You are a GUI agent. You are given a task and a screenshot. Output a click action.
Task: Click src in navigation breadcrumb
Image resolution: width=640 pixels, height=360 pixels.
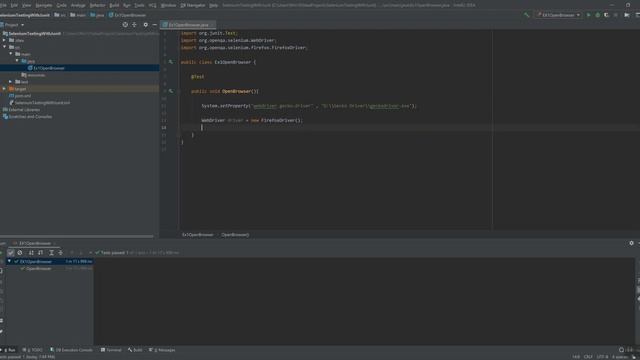click(60, 15)
